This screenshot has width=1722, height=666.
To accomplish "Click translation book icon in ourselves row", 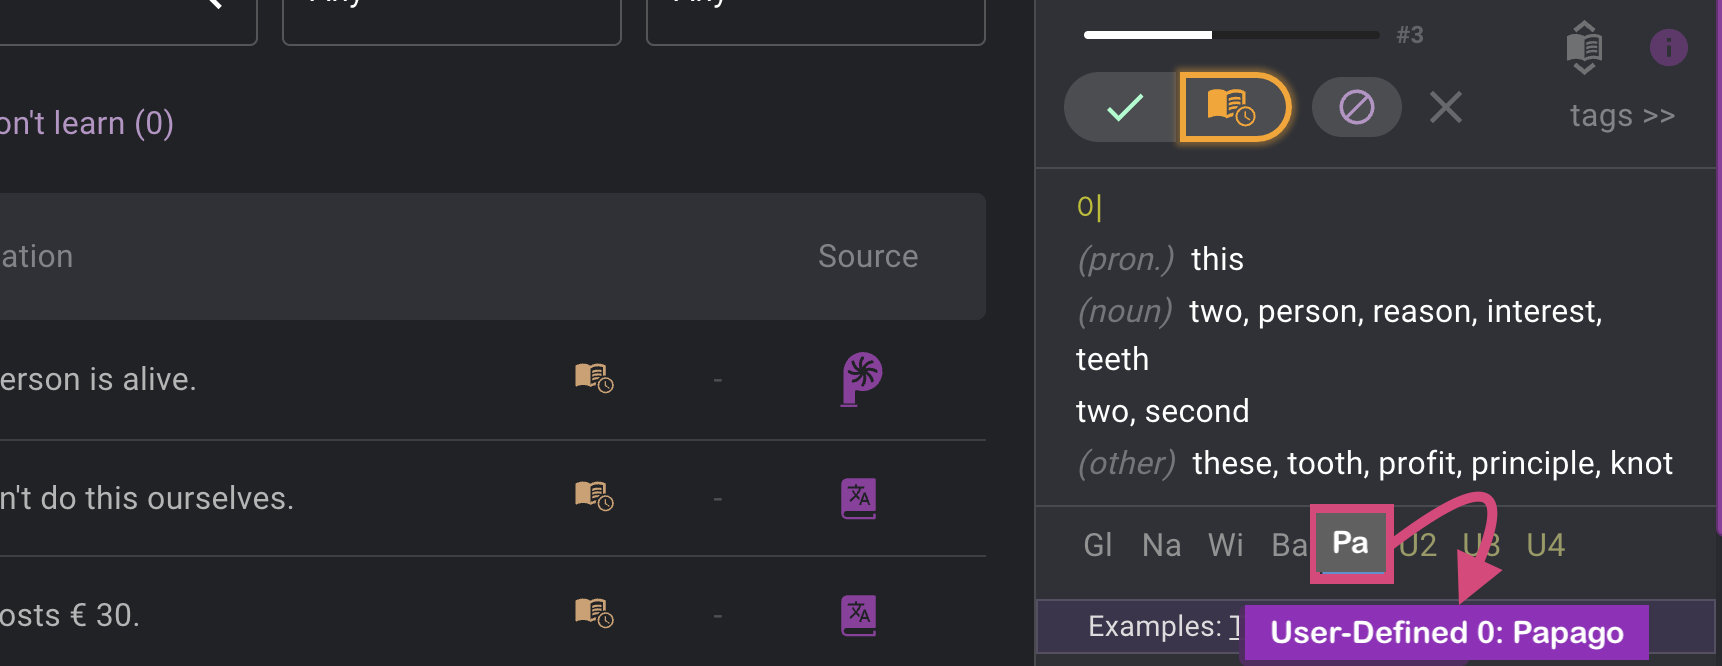I will point(859,498).
